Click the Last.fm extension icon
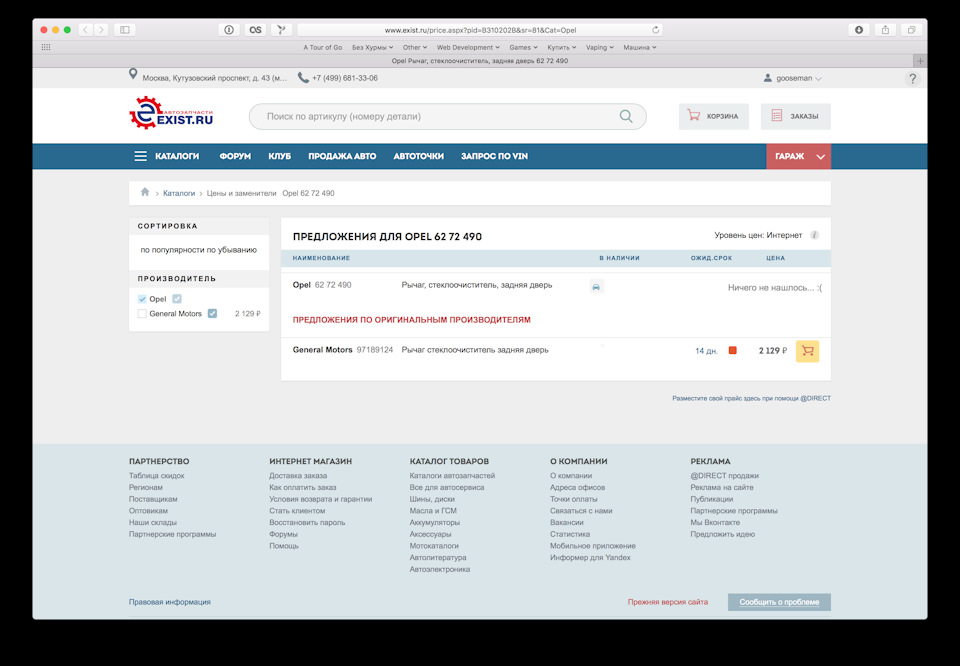The image size is (960, 666). (255, 29)
